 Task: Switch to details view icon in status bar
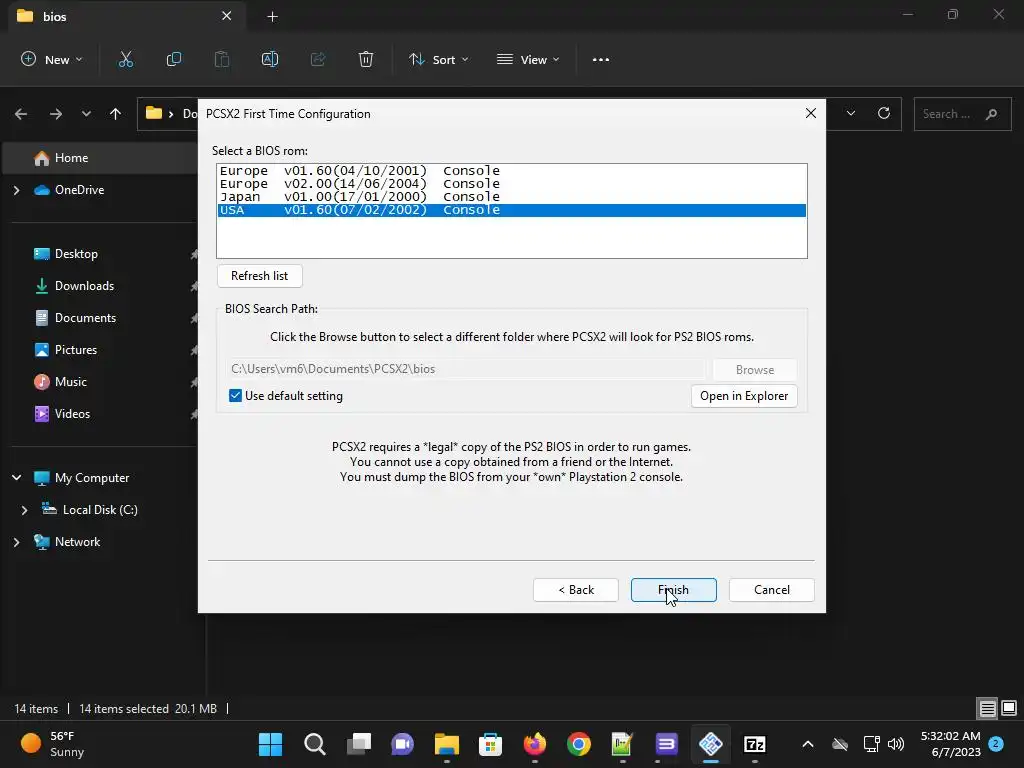(x=987, y=708)
